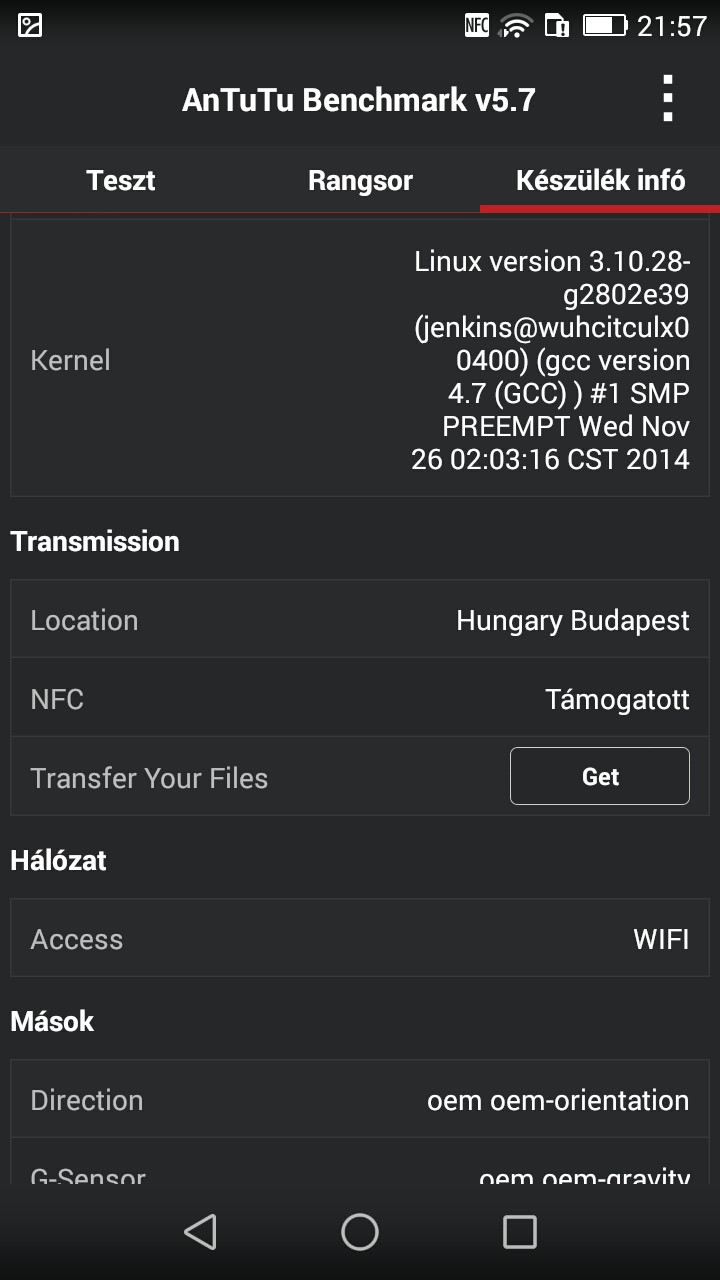Open recent apps with square button
Viewport: 720px width, 1280px height.
tap(519, 1231)
